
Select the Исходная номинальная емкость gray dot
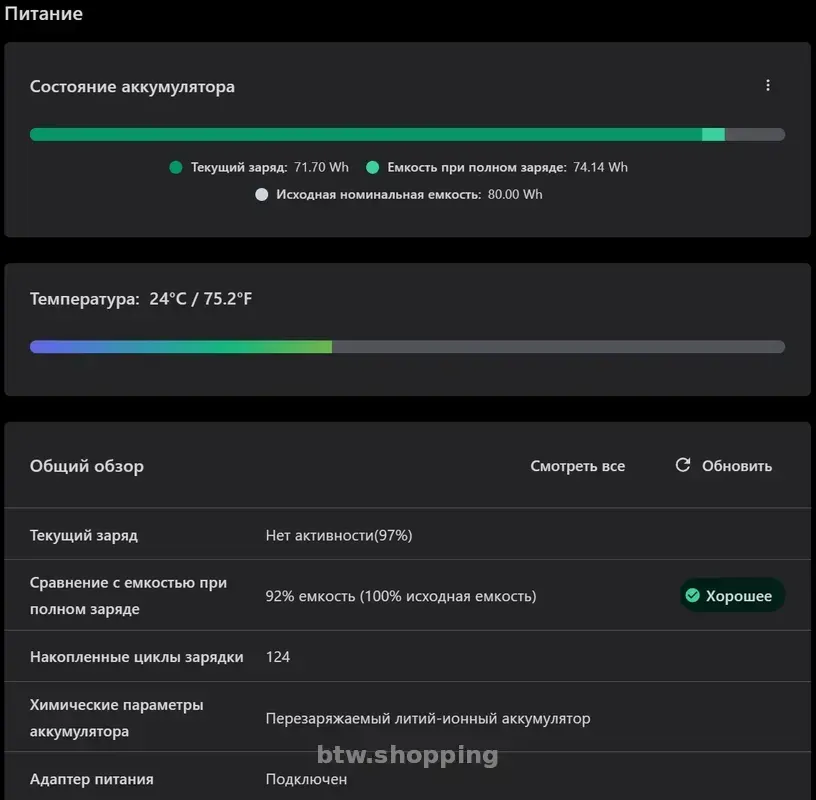pyautogui.click(x=262, y=194)
